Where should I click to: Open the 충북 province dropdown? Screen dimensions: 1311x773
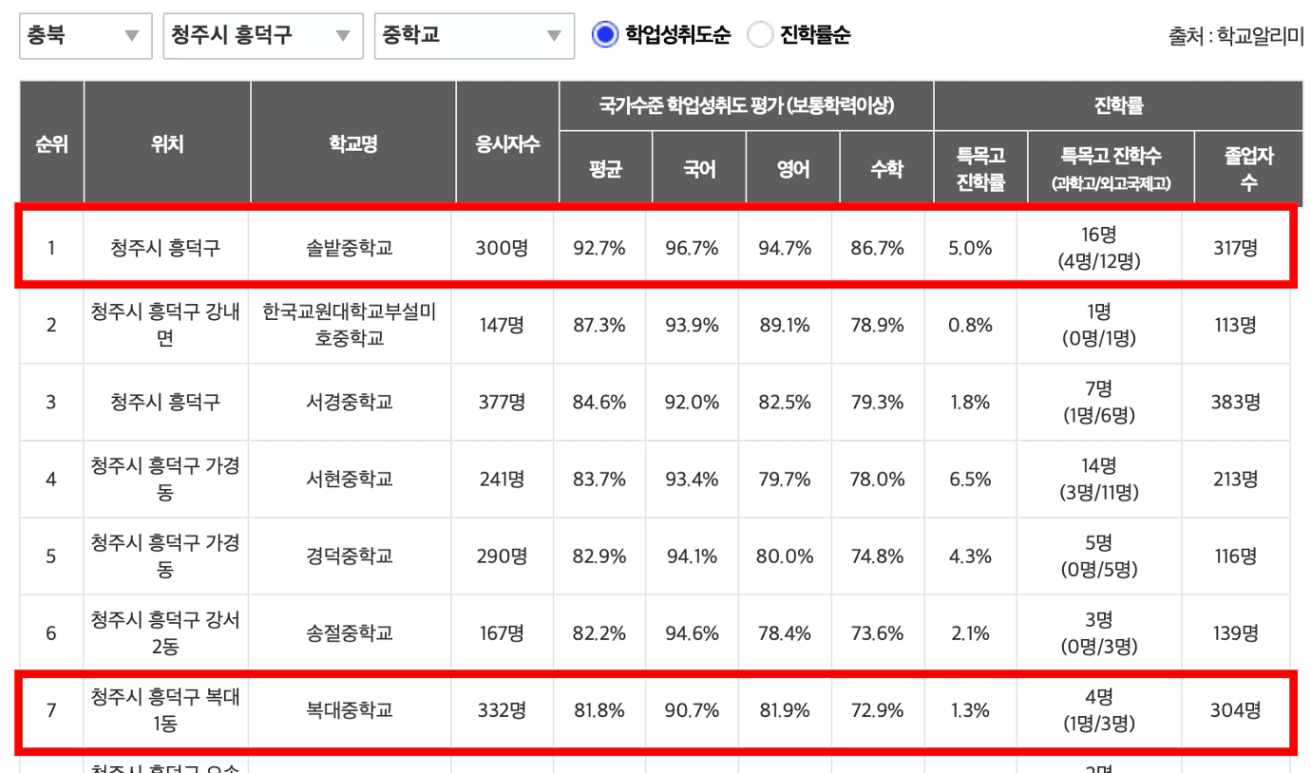pyautogui.click(x=85, y=36)
